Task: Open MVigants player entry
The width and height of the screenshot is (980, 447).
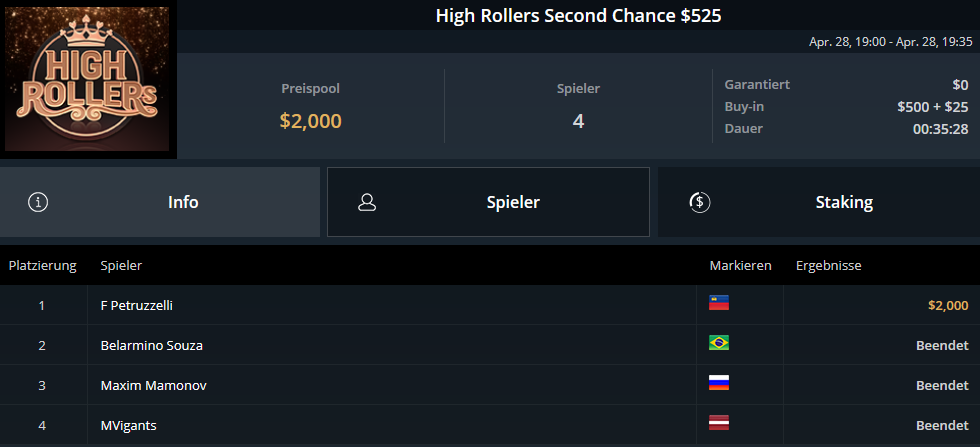Action: [x=128, y=426]
